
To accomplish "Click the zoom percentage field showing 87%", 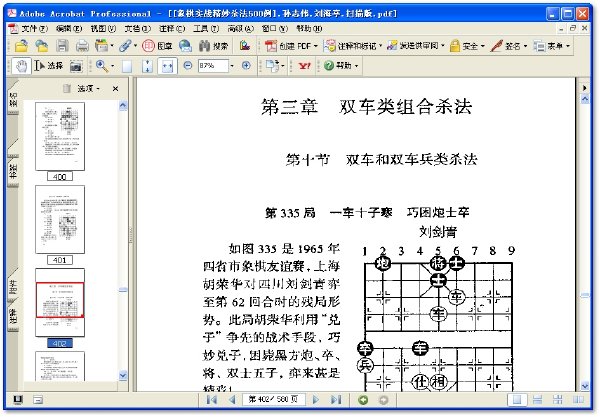I will pos(213,66).
